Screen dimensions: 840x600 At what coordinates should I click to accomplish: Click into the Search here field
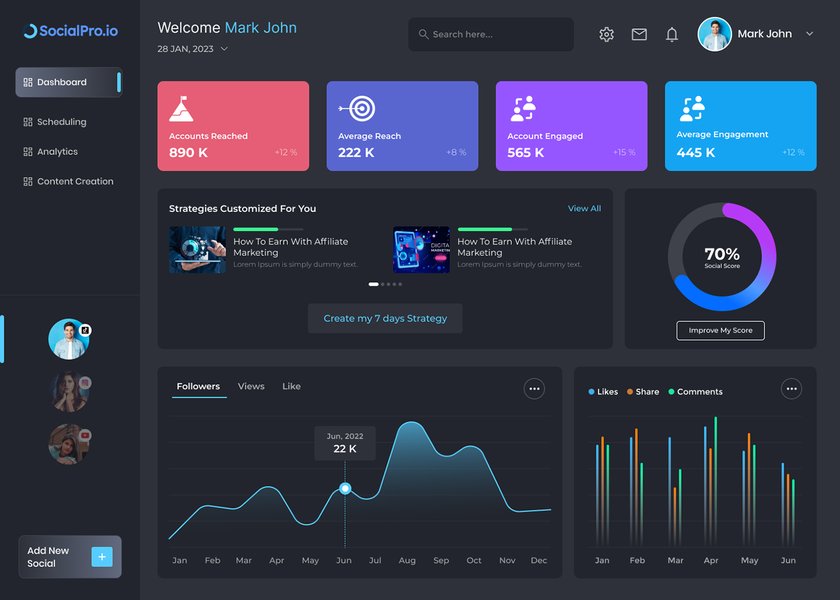point(491,34)
